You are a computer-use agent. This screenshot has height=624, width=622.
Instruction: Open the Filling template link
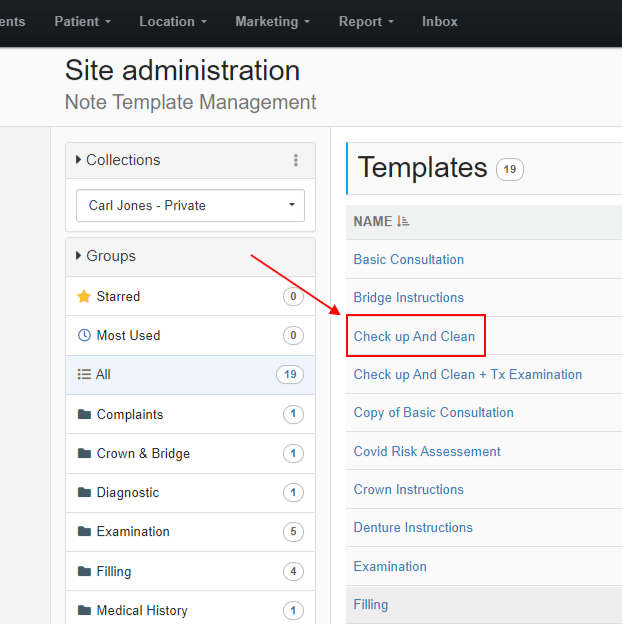371,604
